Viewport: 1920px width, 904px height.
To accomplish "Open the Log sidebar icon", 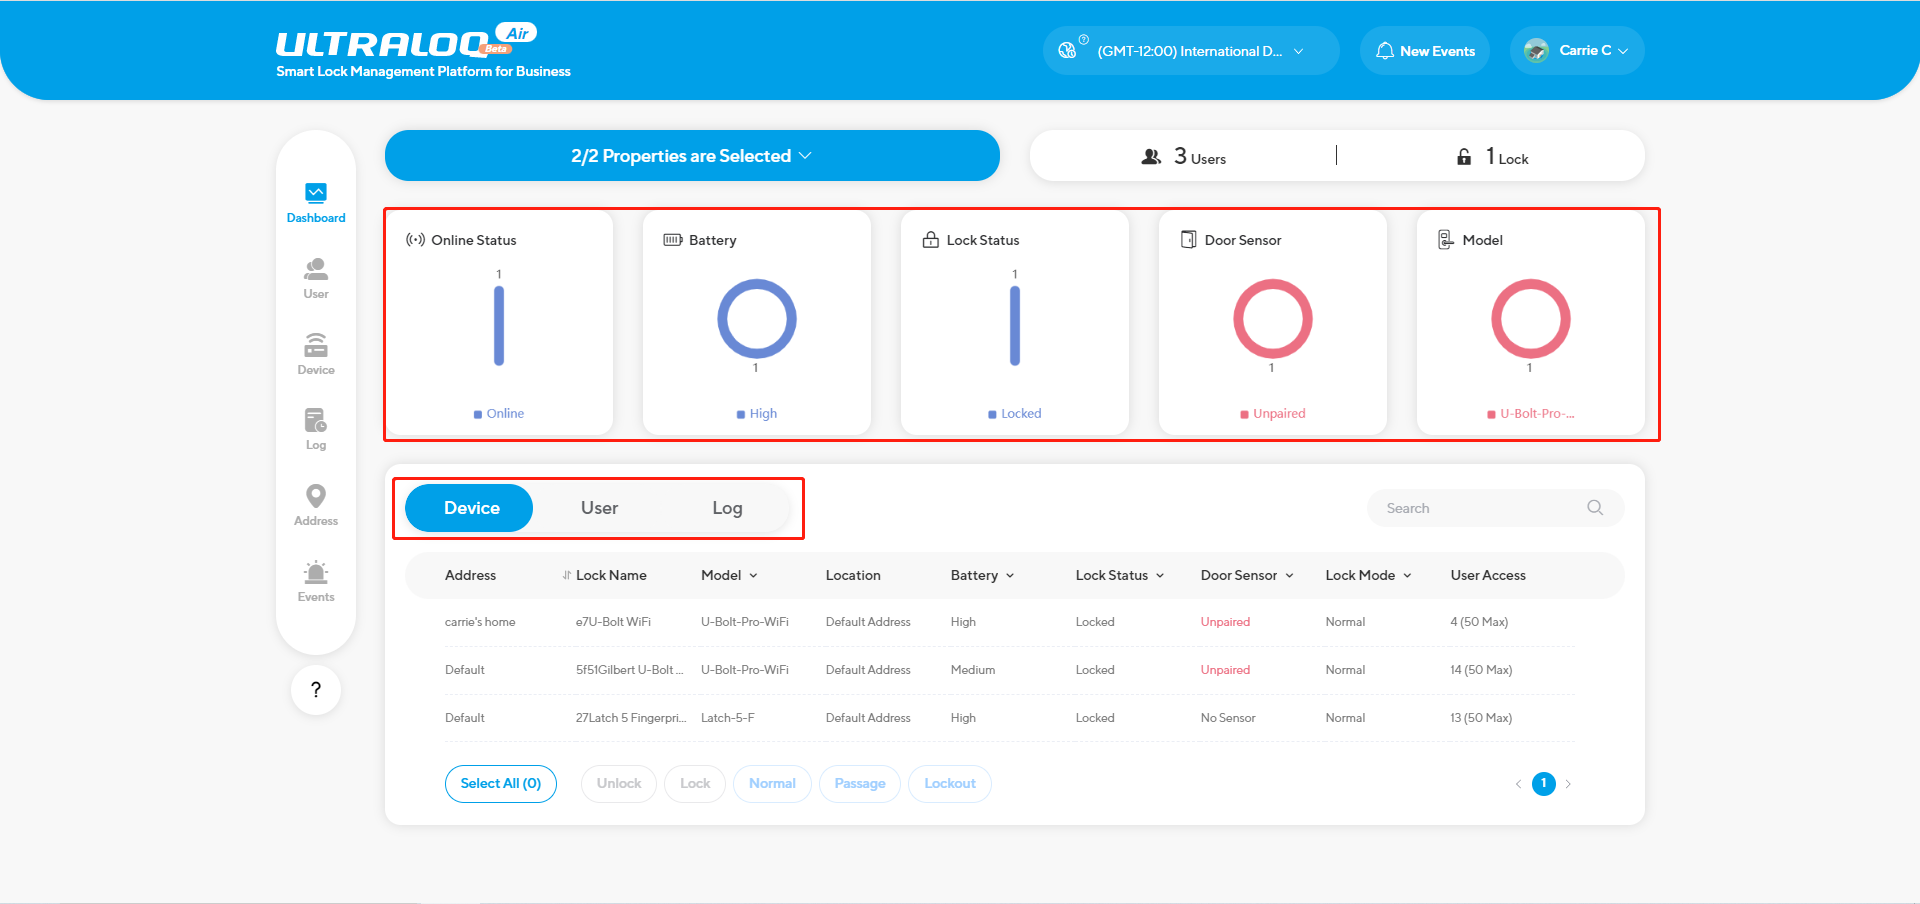I will point(316,420).
